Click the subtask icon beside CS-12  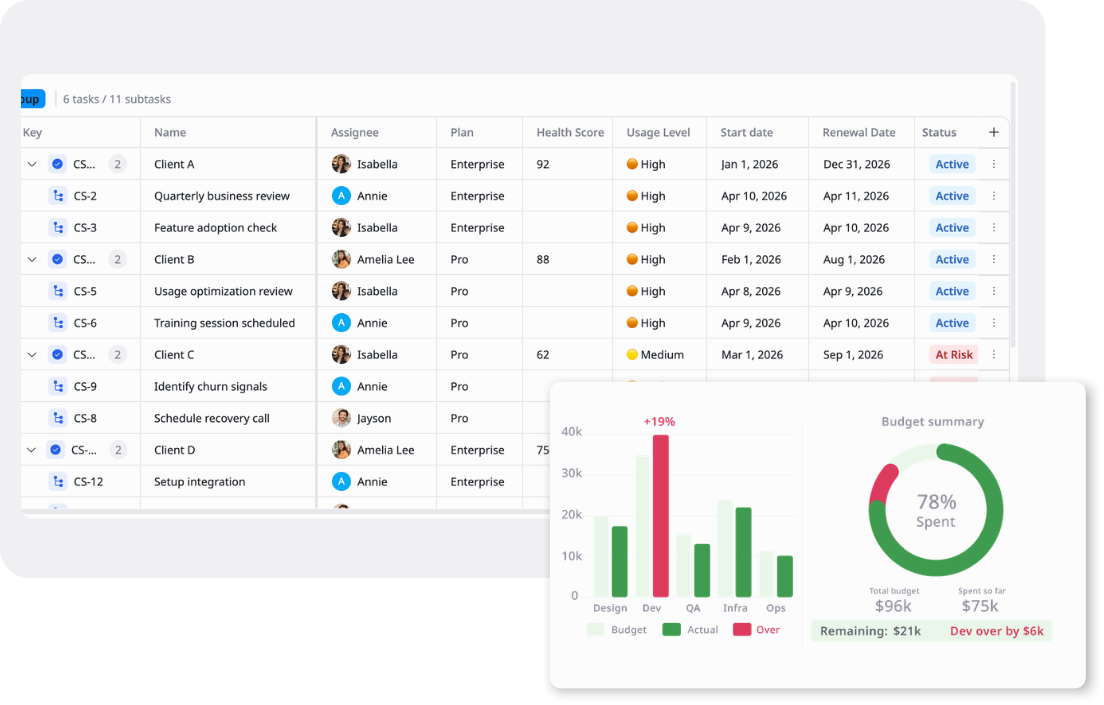(58, 482)
